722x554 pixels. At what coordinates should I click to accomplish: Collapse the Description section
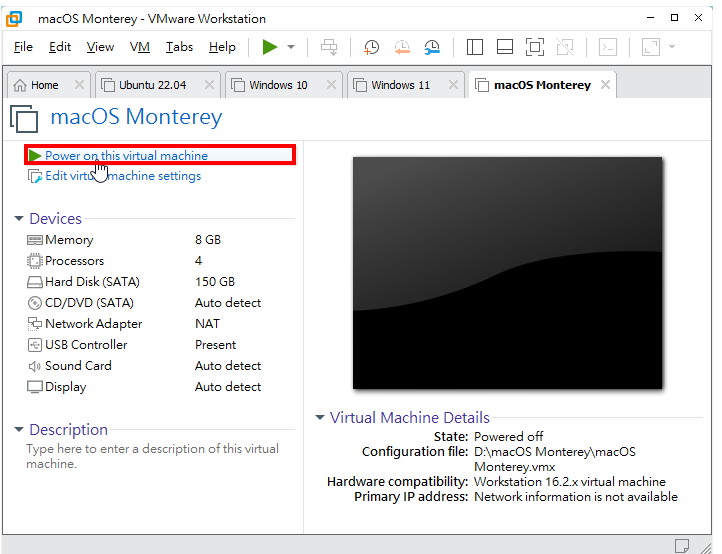click(x=18, y=430)
